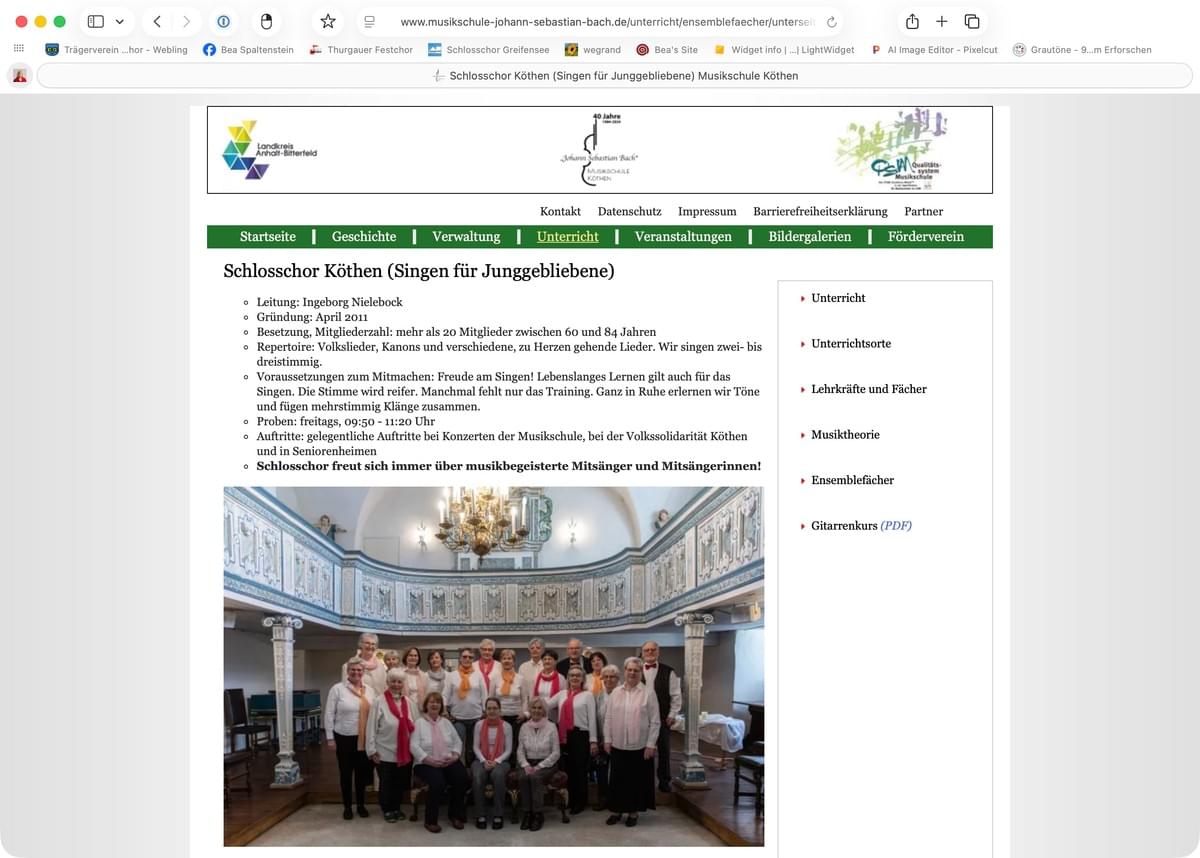The height and width of the screenshot is (858, 1200).
Task: Go forward to the next page
Action: coord(186,21)
